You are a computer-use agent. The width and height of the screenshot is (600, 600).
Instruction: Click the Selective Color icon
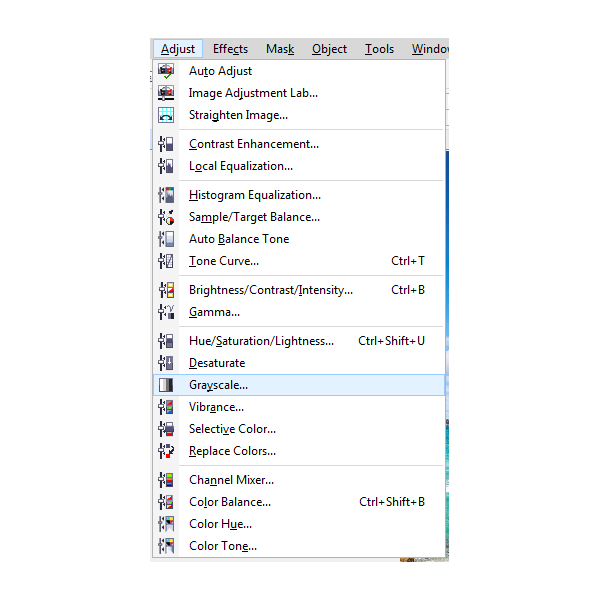click(x=166, y=429)
